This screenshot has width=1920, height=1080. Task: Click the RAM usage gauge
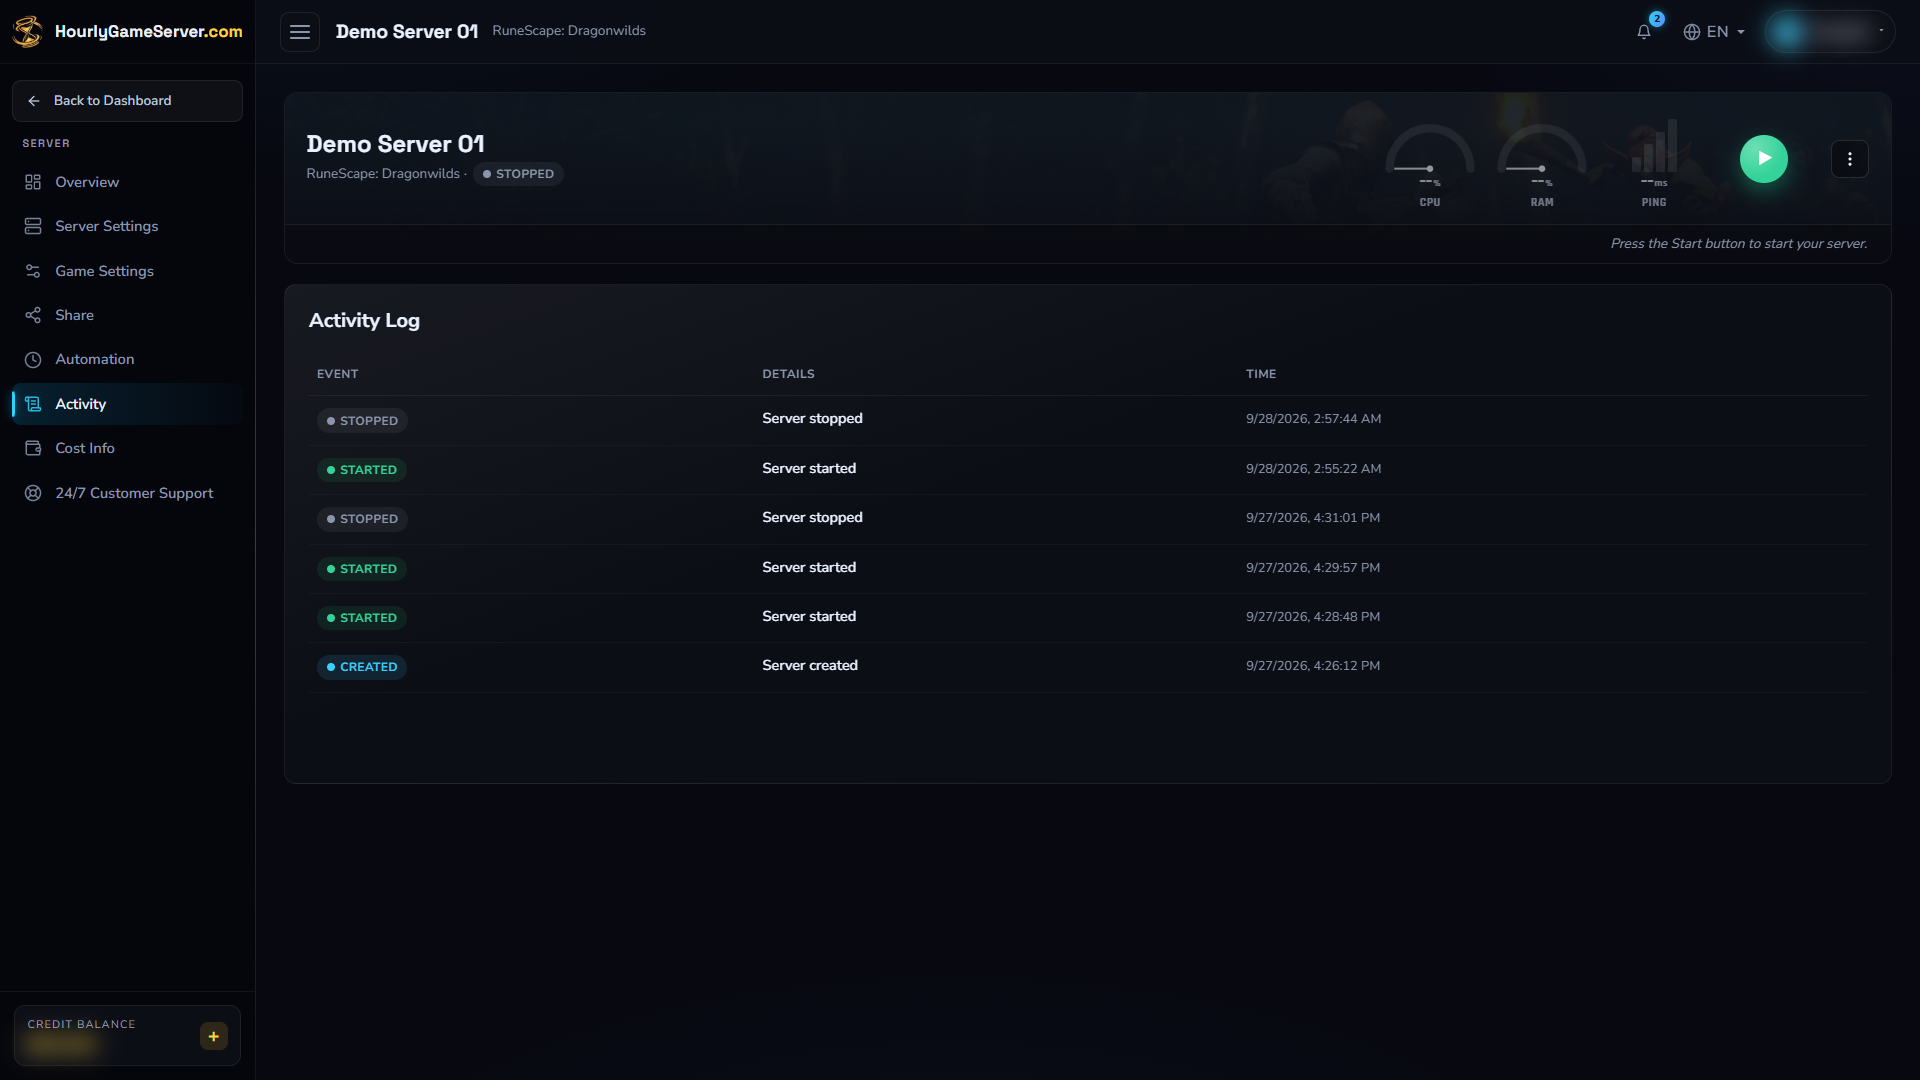[x=1542, y=165]
